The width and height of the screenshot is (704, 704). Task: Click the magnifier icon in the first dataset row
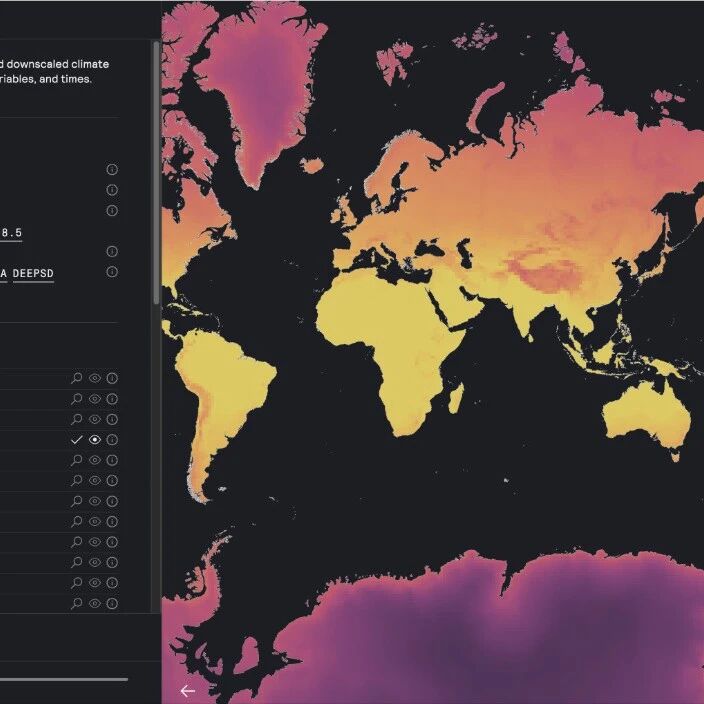point(76,379)
